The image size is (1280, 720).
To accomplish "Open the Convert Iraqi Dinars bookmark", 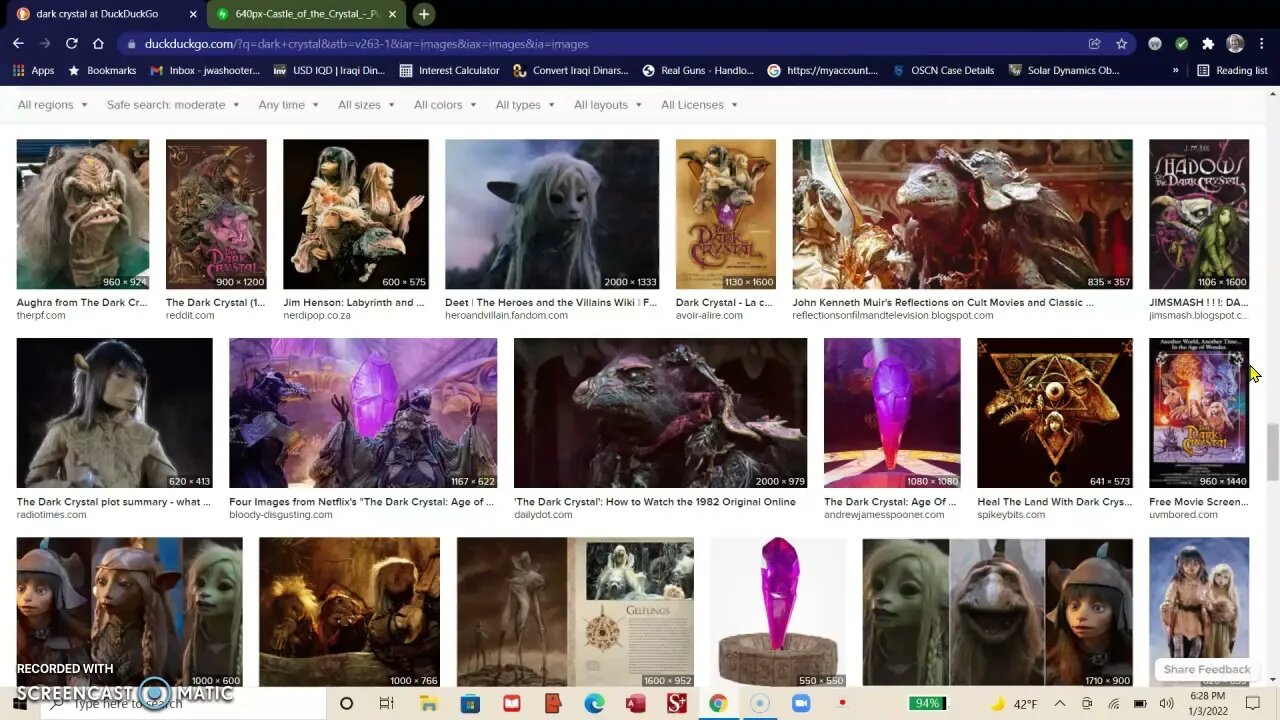I will point(571,71).
